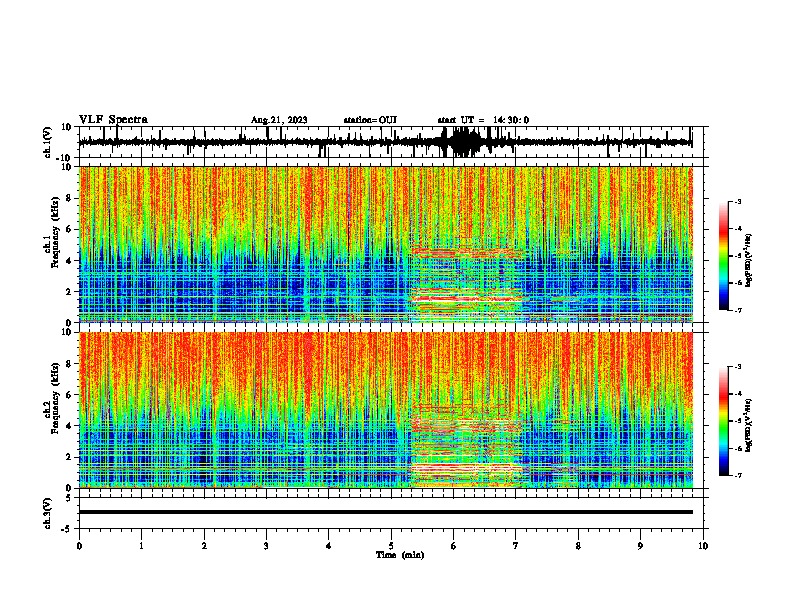The width and height of the screenshot is (792, 612).
Task: Click the "-3" label on ch.1 colorbar
Action: coord(738,201)
